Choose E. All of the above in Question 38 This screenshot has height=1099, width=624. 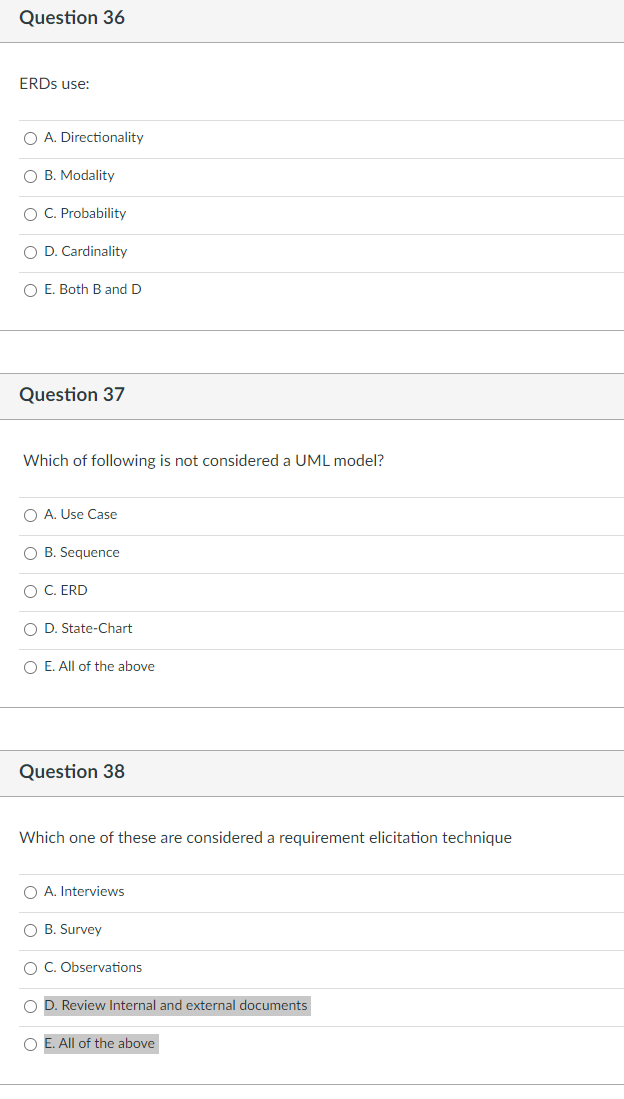30,1044
